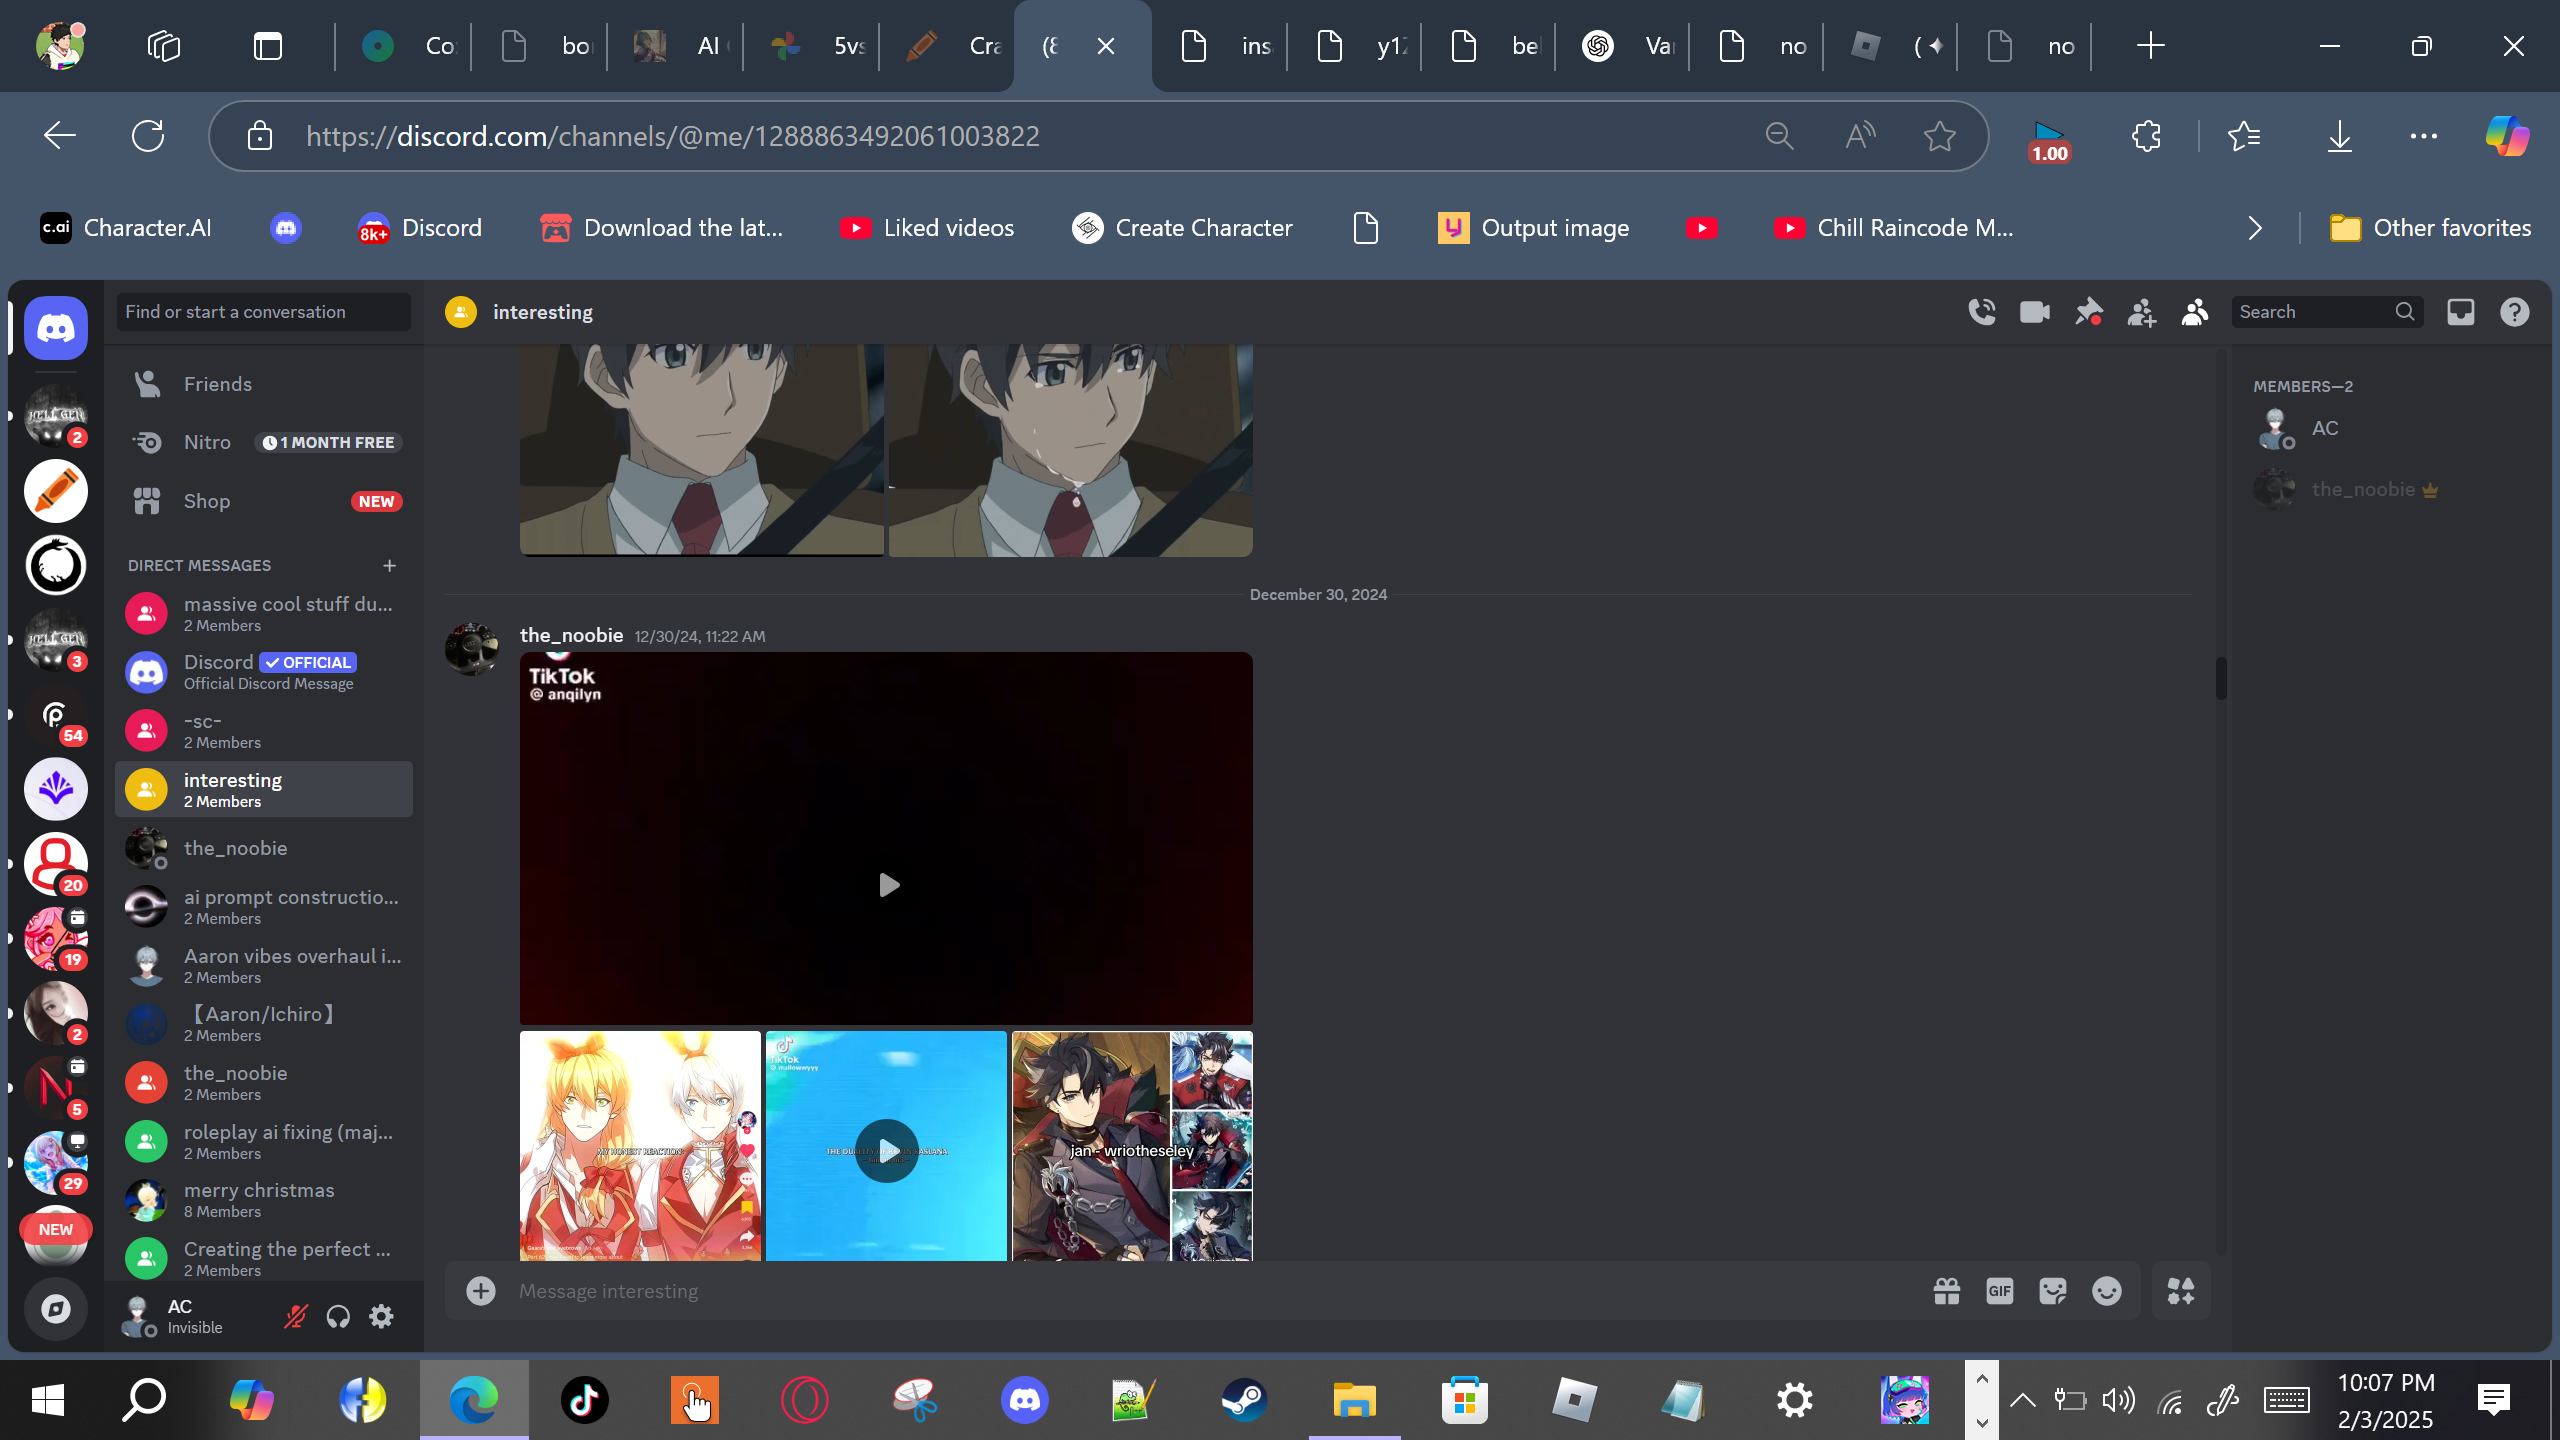Open the emoji picker
The image size is (2560, 1440).
(2107, 1291)
